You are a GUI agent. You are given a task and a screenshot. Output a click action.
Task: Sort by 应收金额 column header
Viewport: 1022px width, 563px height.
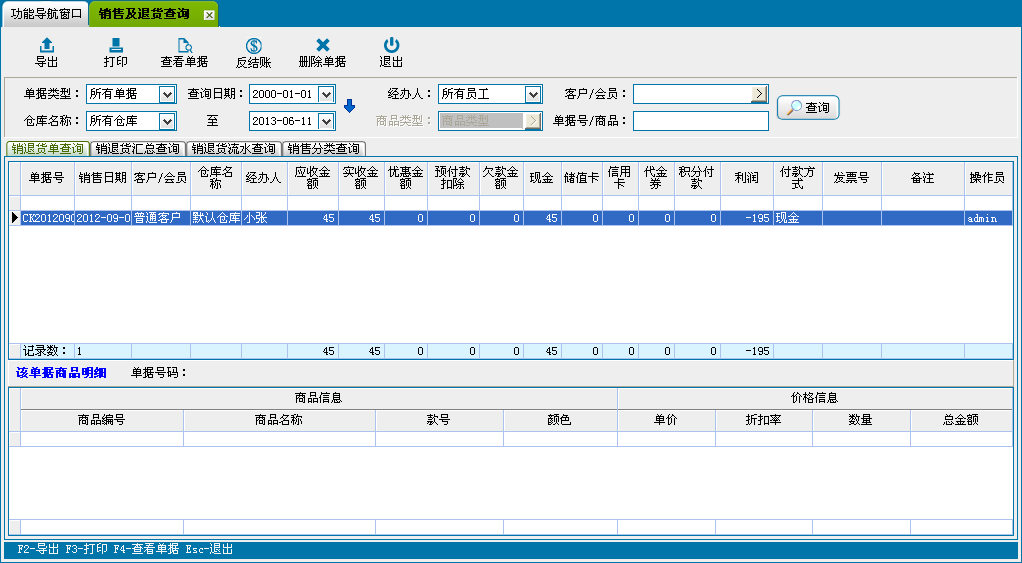coord(313,178)
